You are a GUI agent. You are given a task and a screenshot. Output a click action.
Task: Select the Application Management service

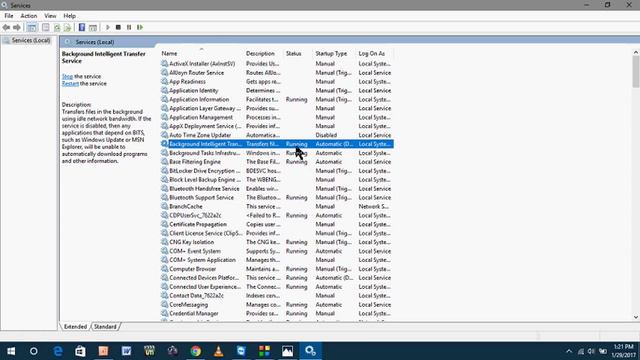(277, 117)
